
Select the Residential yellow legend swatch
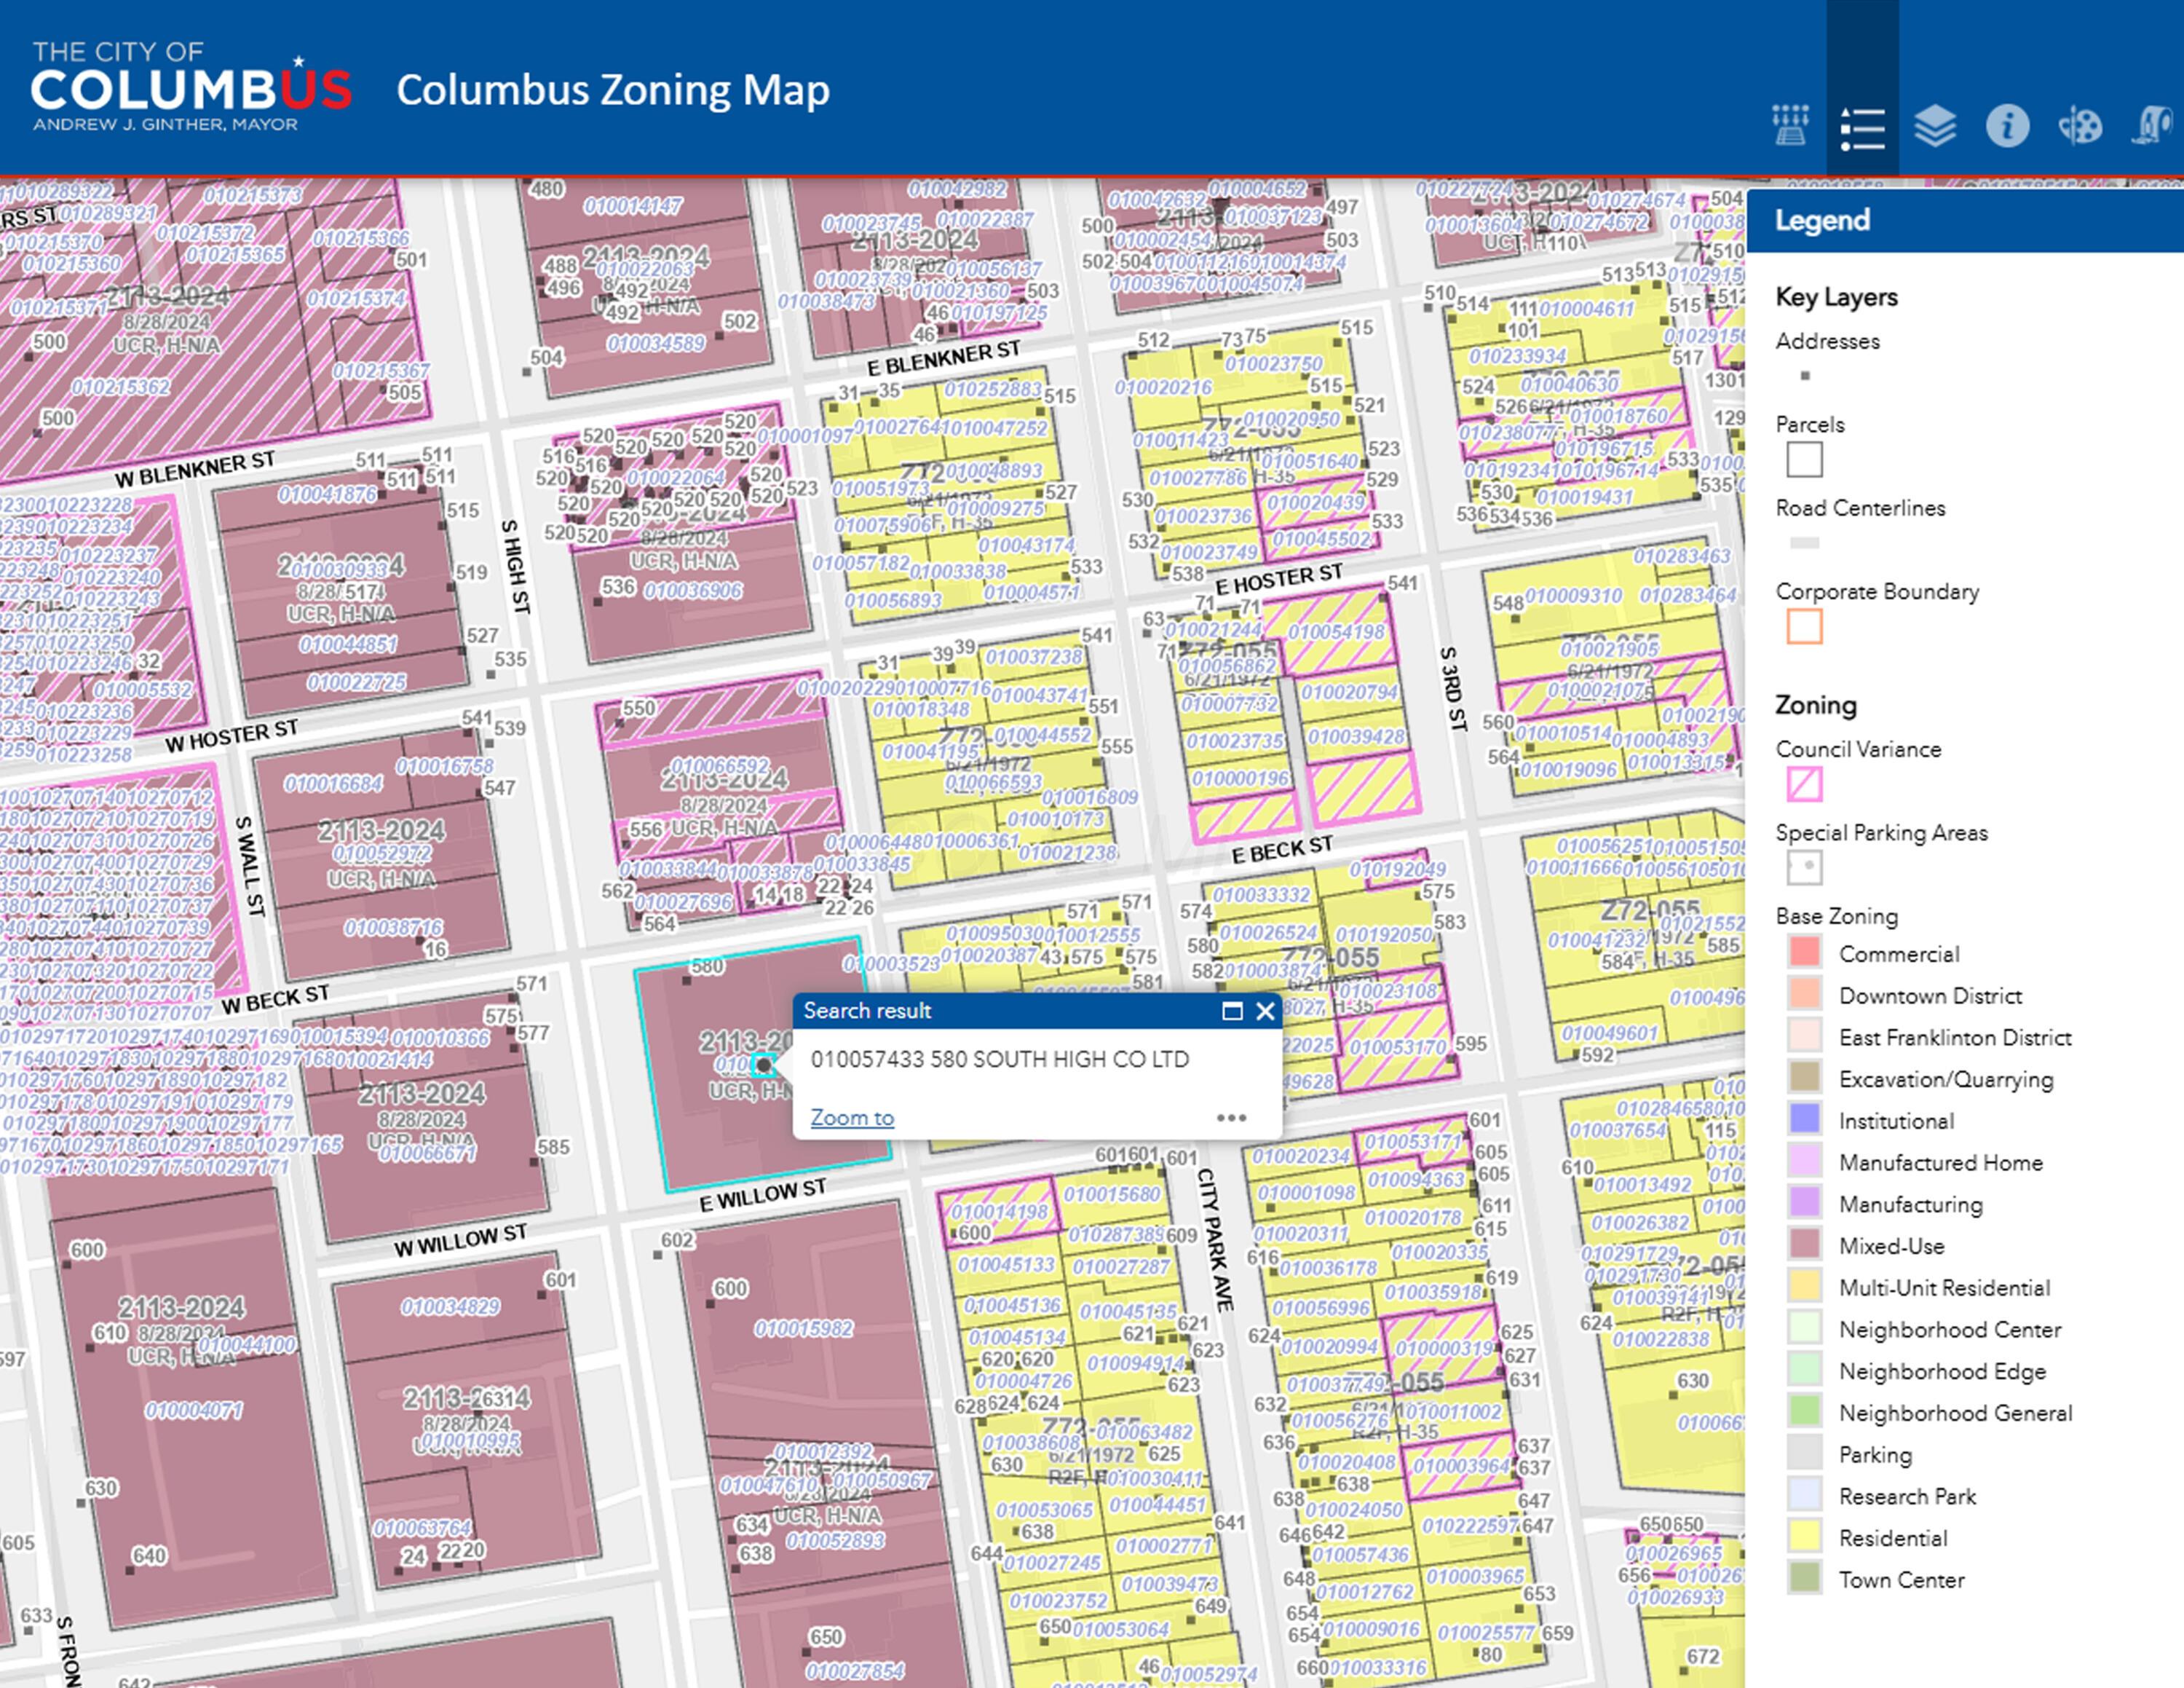pyautogui.click(x=1804, y=1537)
